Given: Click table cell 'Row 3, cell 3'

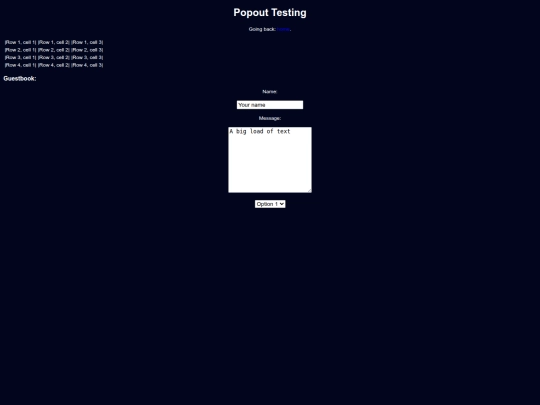Looking at the screenshot, I should pos(87,58).
